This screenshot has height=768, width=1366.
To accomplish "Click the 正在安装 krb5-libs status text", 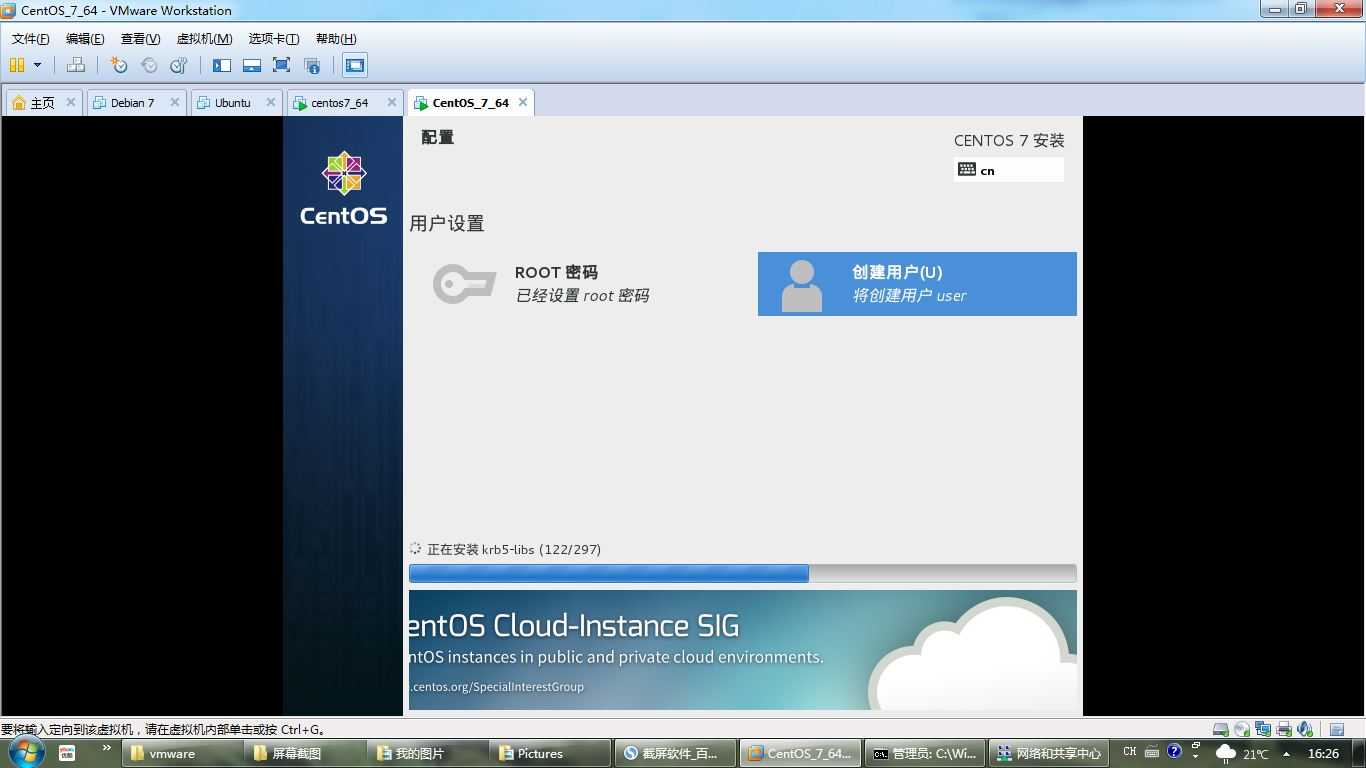I will point(514,549).
